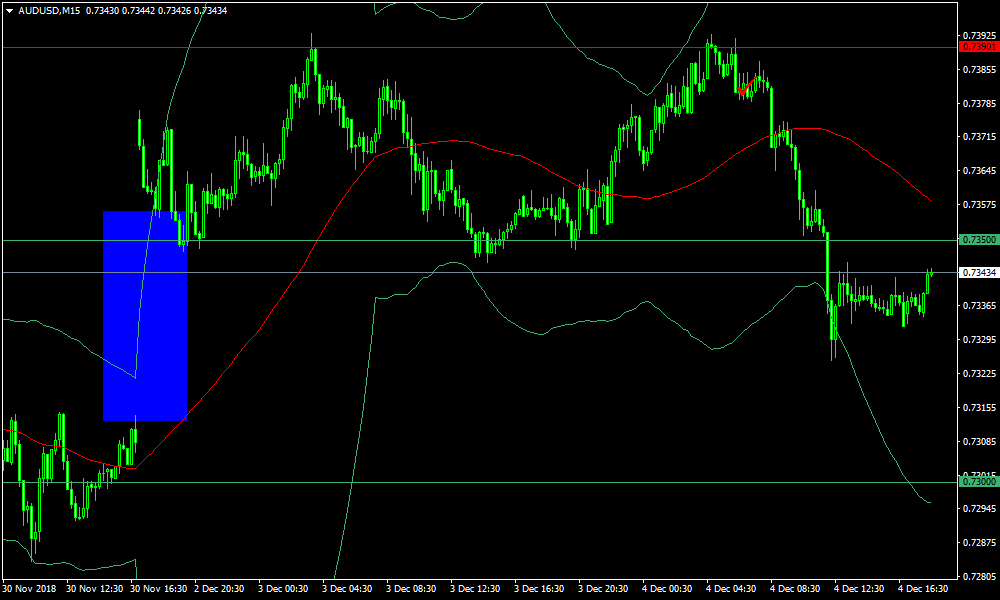Image resolution: width=1000 pixels, height=600 pixels.
Task: Select the green horizontal line at 0.73500
Action: [478, 240]
